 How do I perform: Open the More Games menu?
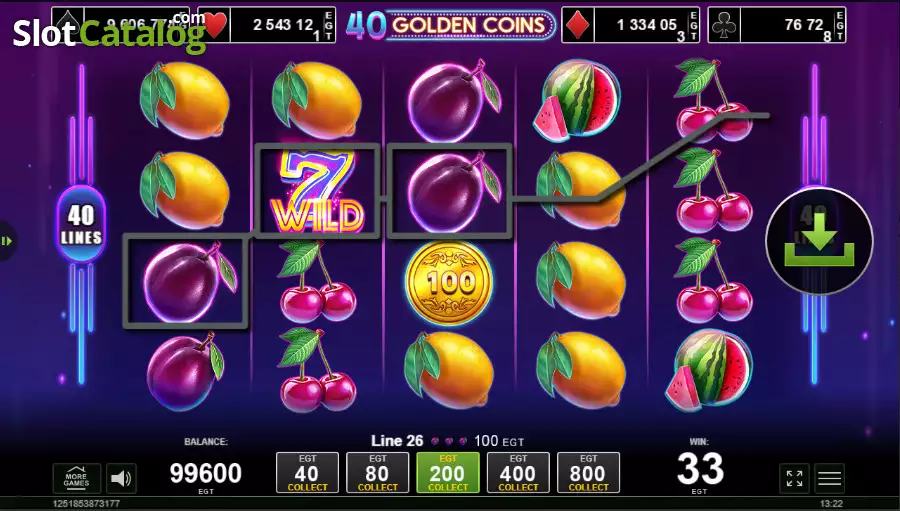(76, 478)
